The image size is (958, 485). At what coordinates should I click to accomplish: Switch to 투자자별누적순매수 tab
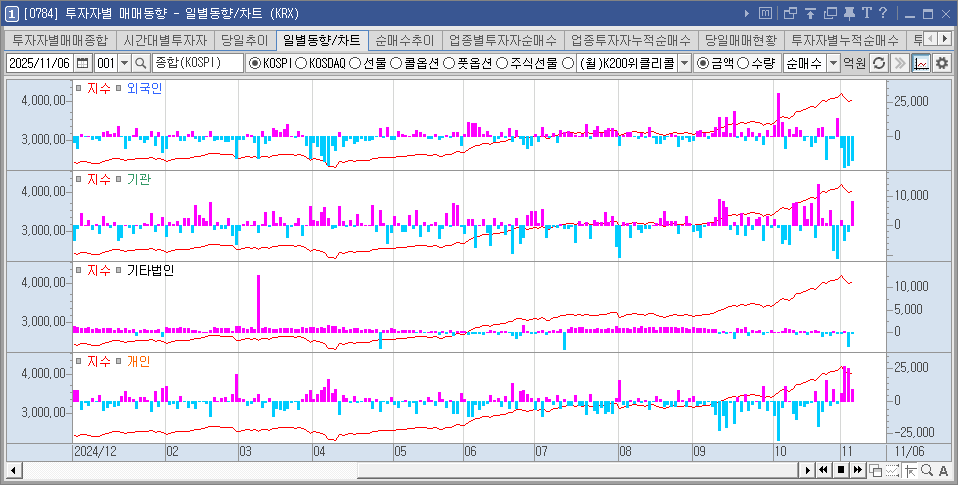point(845,40)
